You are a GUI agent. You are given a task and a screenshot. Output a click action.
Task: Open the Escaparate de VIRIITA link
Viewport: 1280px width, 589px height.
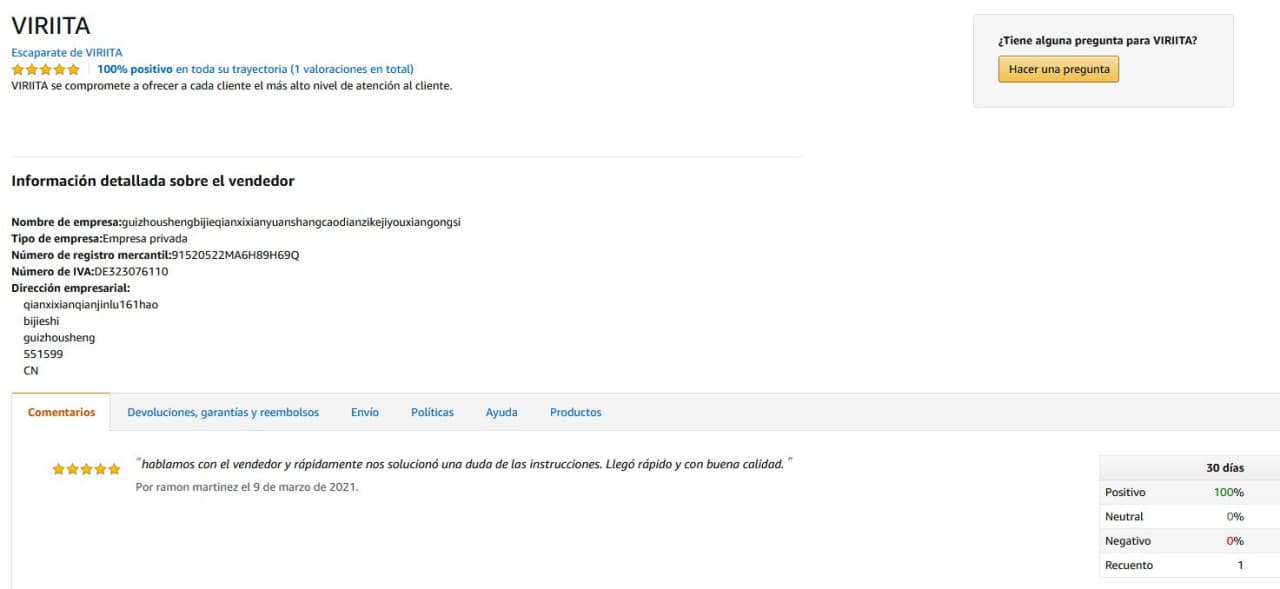[x=67, y=52]
